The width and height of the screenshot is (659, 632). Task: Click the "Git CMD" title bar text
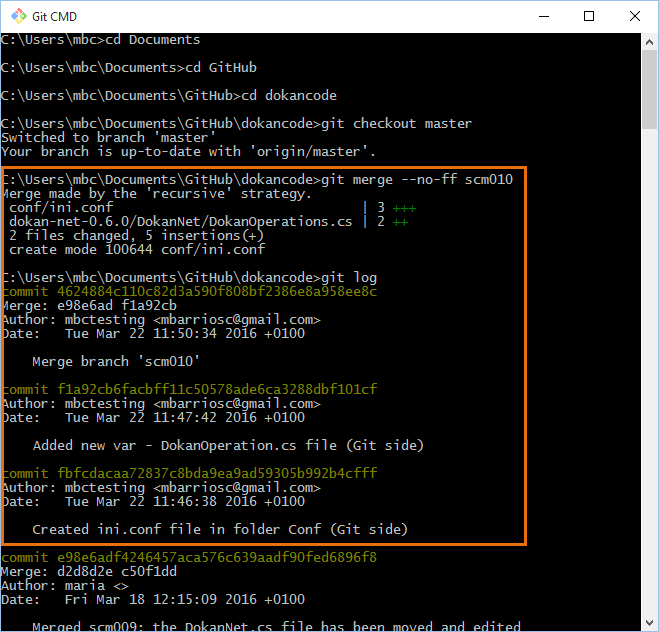55,16
